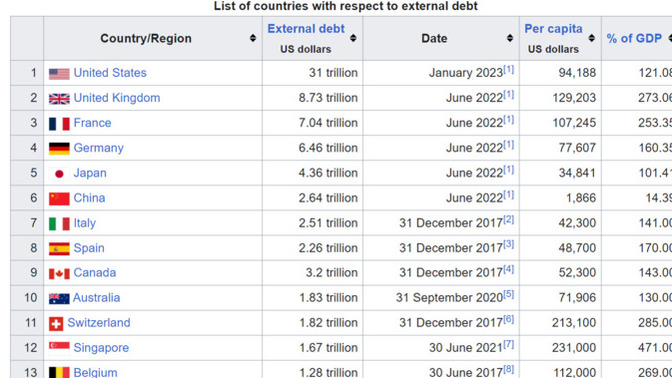Image resolution: width=672 pixels, height=378 pixels.
Task: Open the Spain country link
Action: coord(89,248)
